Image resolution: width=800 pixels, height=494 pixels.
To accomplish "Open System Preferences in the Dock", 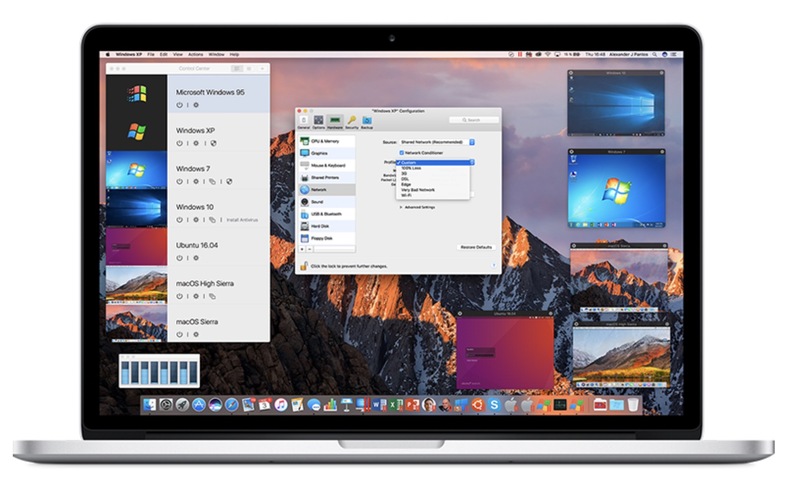I will [x=166, y=405].
